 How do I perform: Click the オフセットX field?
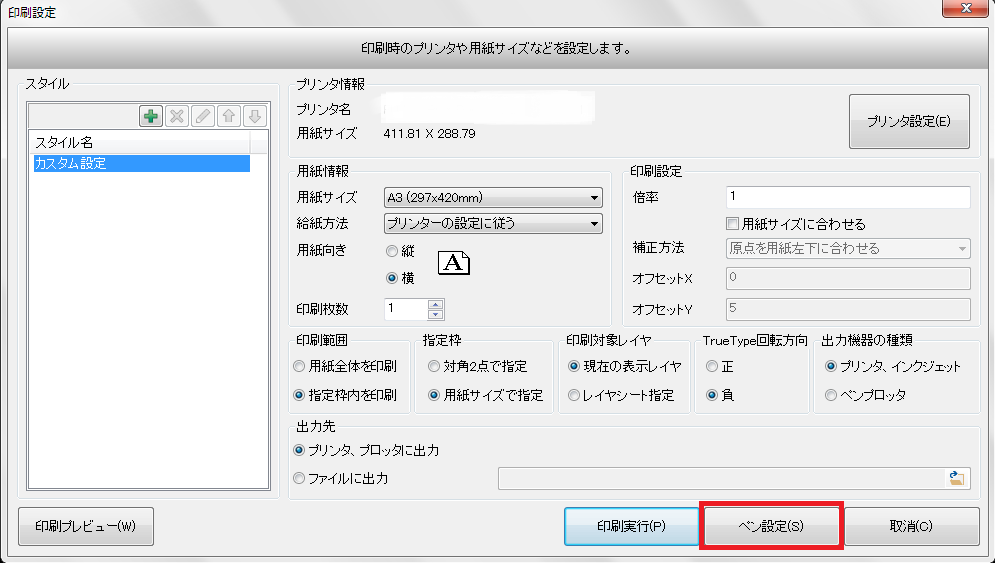[848, 278]
